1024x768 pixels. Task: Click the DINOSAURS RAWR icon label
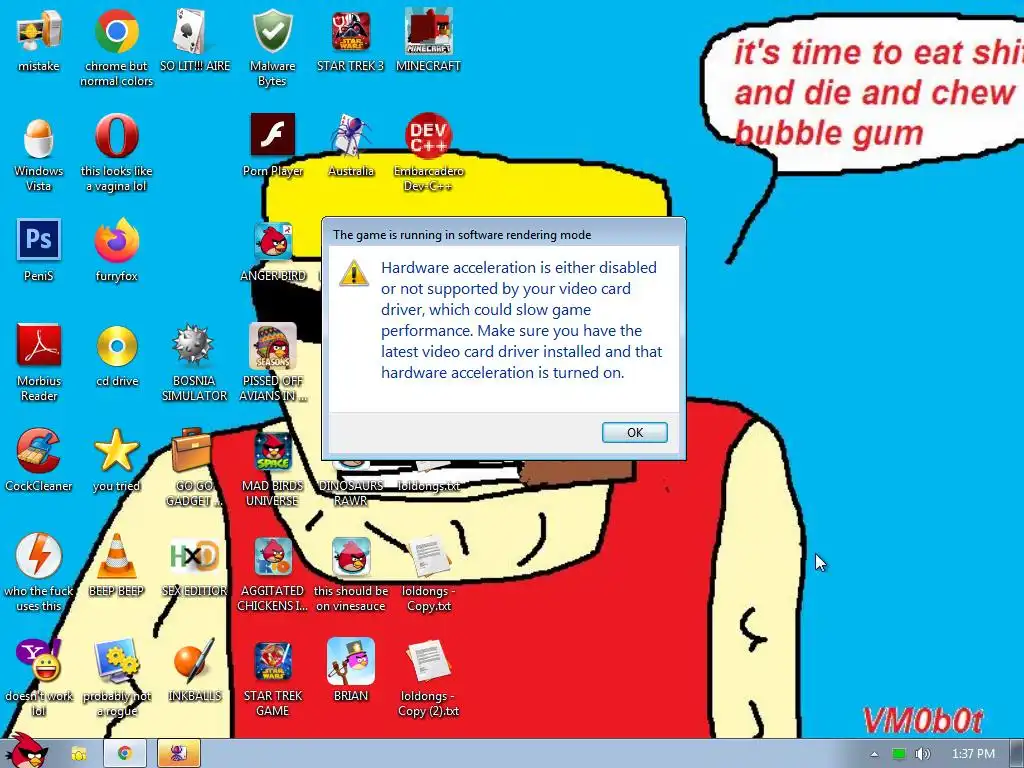pos(351,493)
